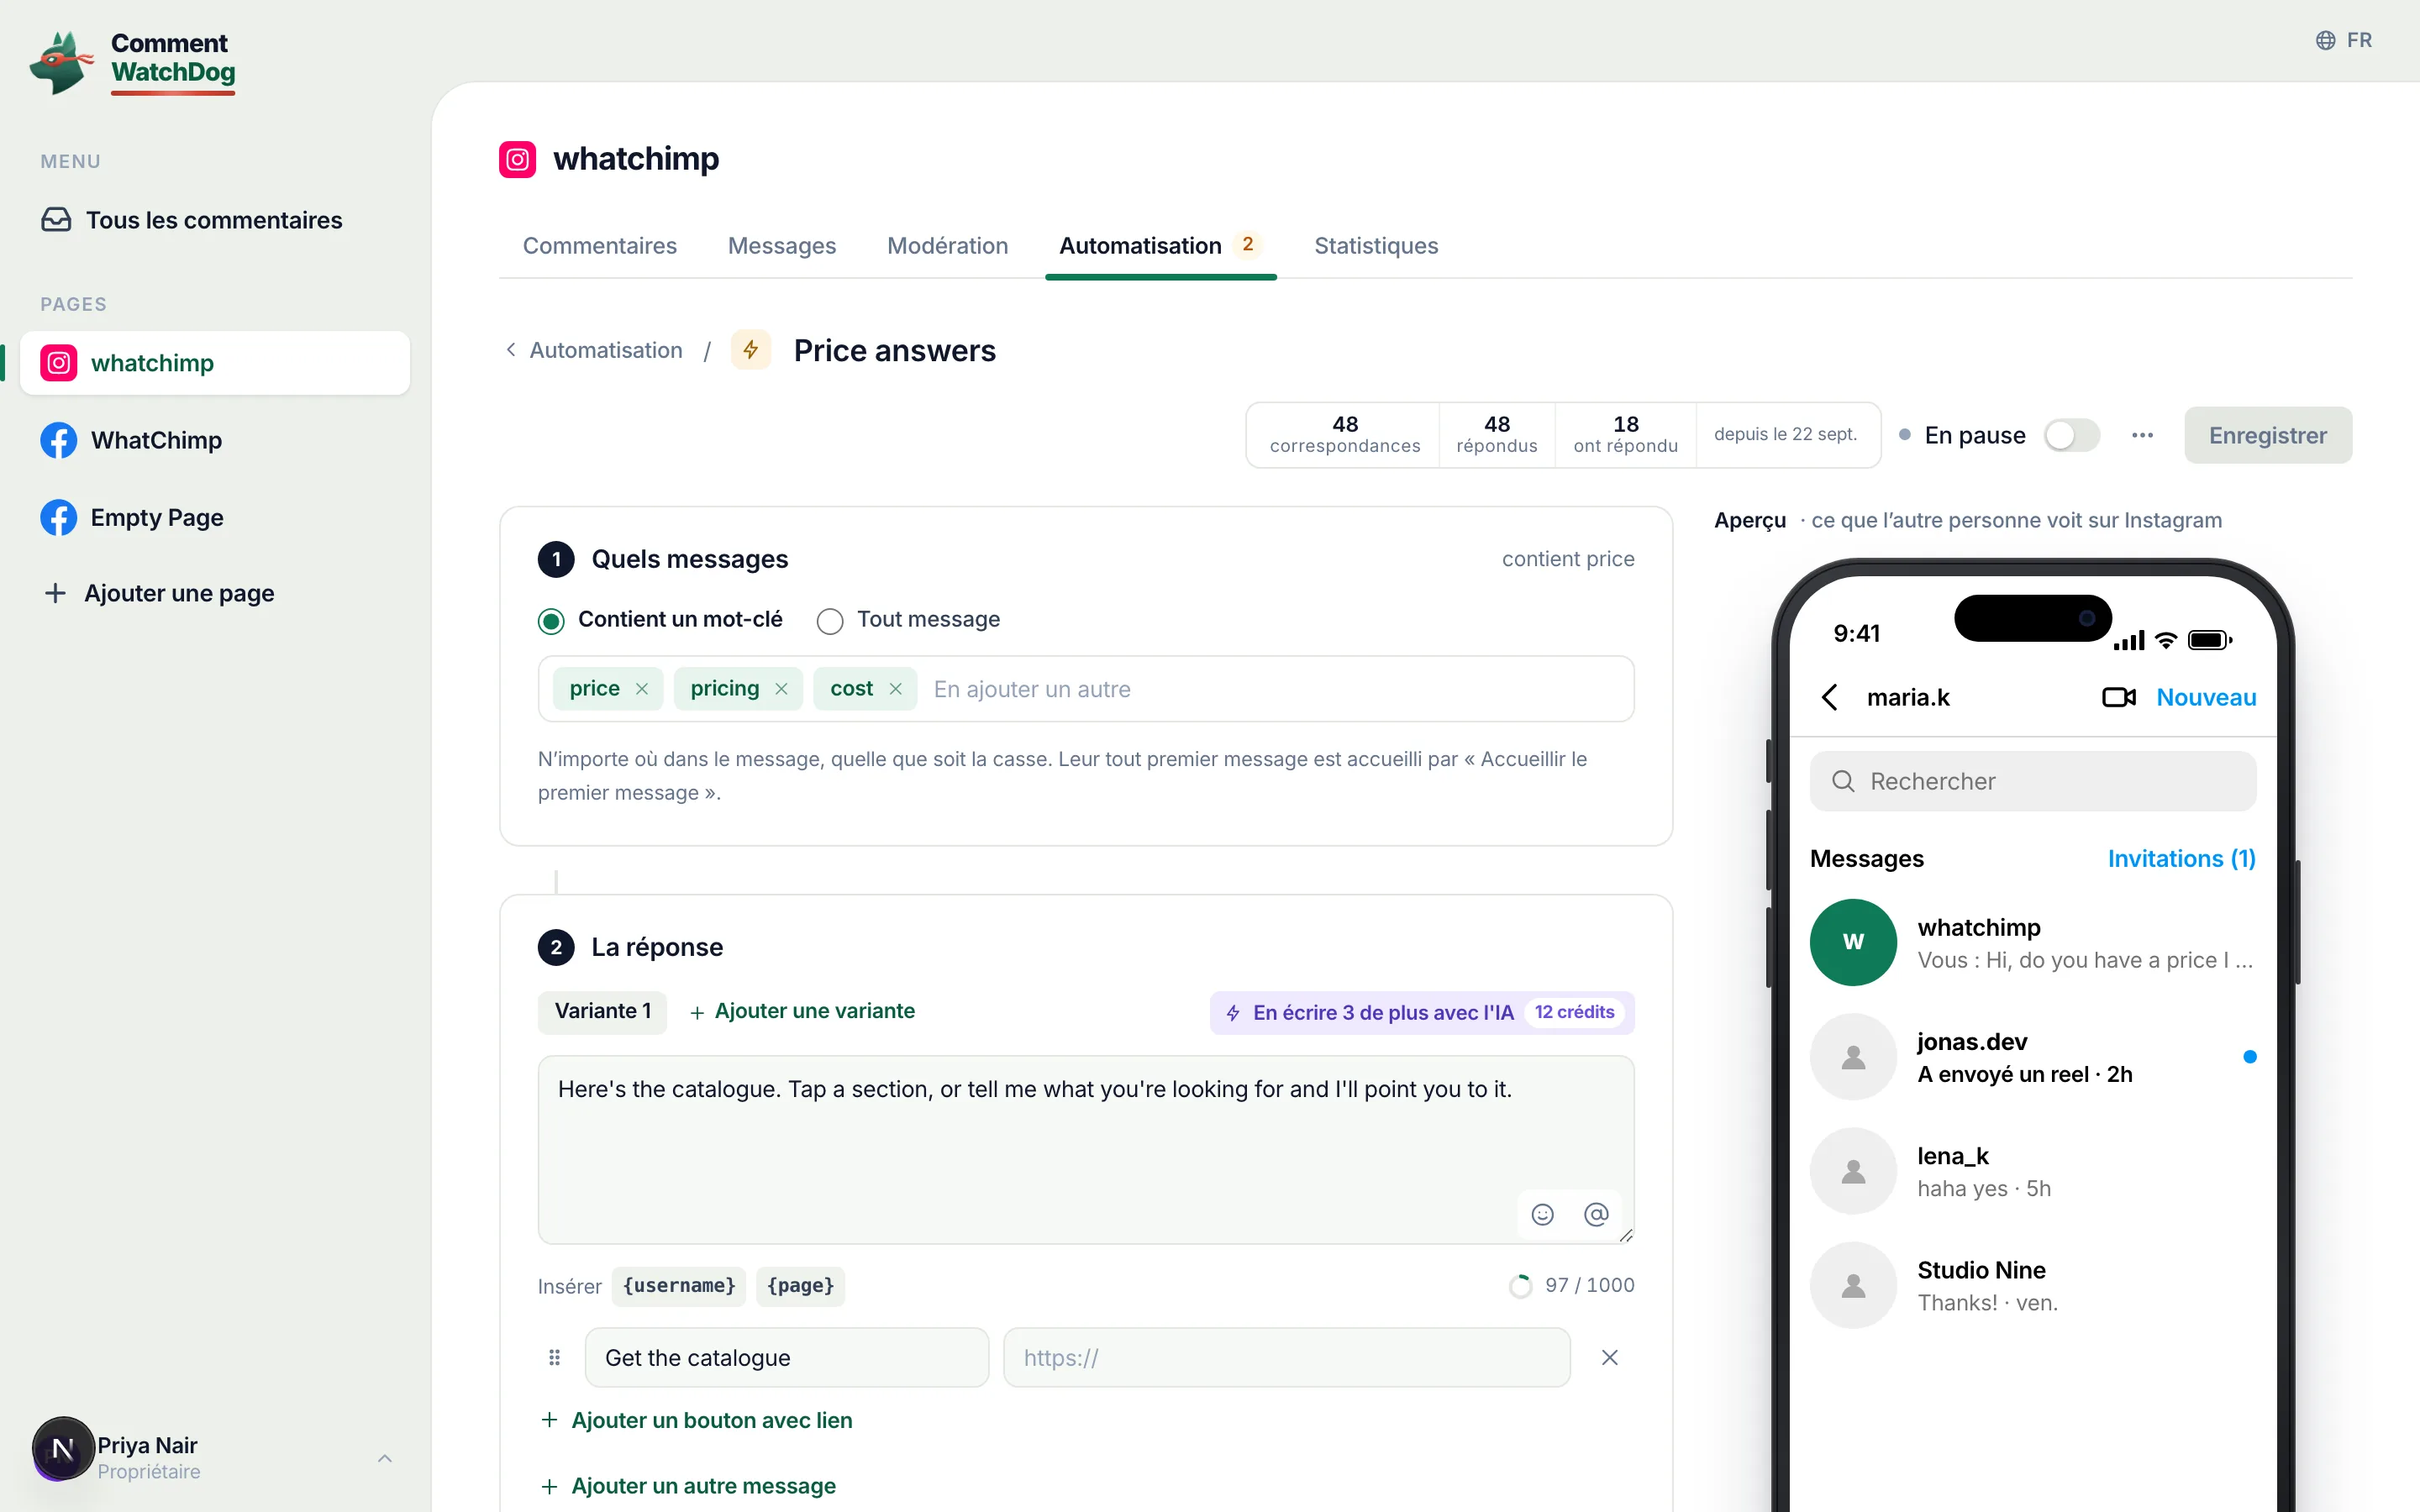Click the Studio Nine avatar in preview

[x=1853, y=1286]
